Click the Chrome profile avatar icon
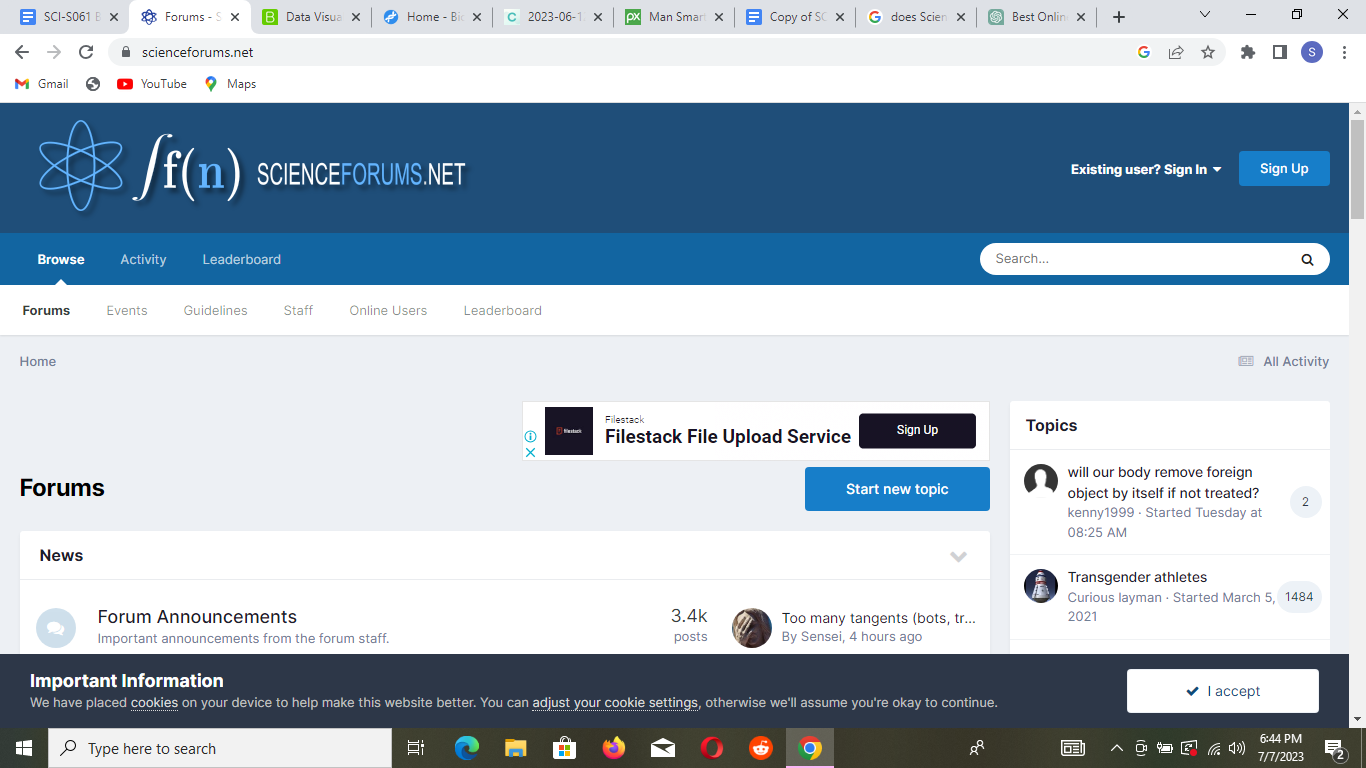The width and height of the screenshot is (1366, 768). (1311, 52)
